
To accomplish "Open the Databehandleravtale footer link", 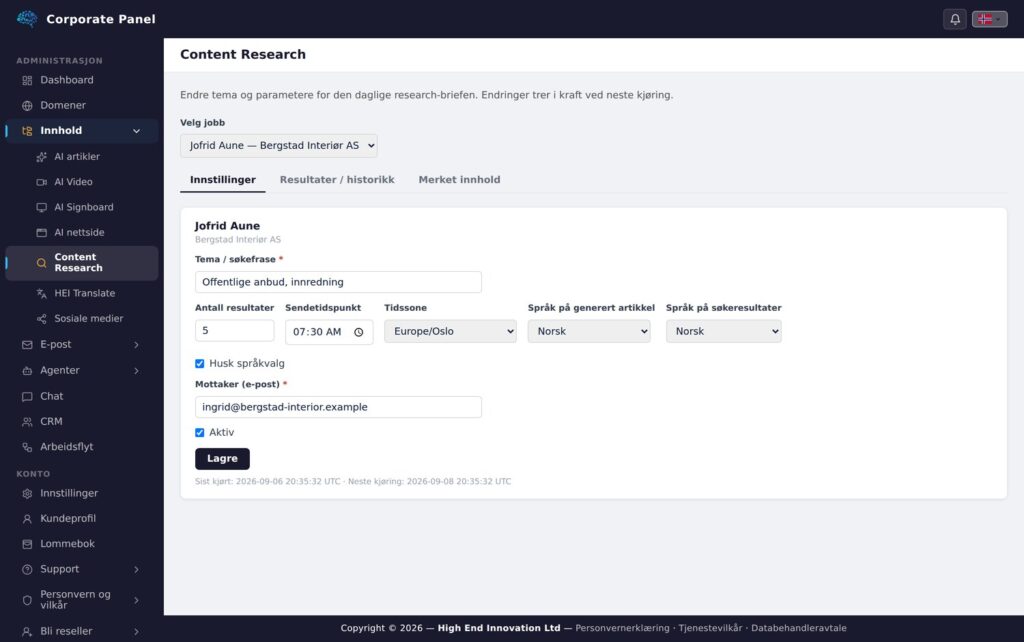I will point(799,628).
